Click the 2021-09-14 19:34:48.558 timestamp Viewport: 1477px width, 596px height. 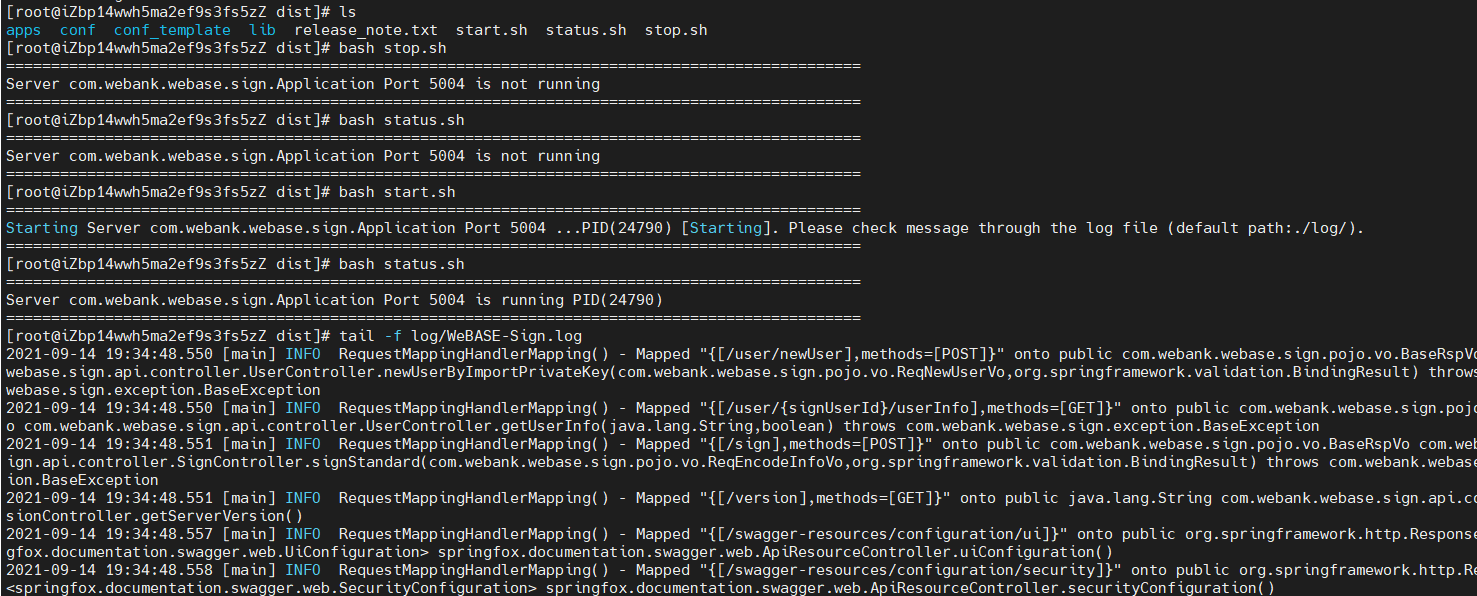[x=105, y=569]
